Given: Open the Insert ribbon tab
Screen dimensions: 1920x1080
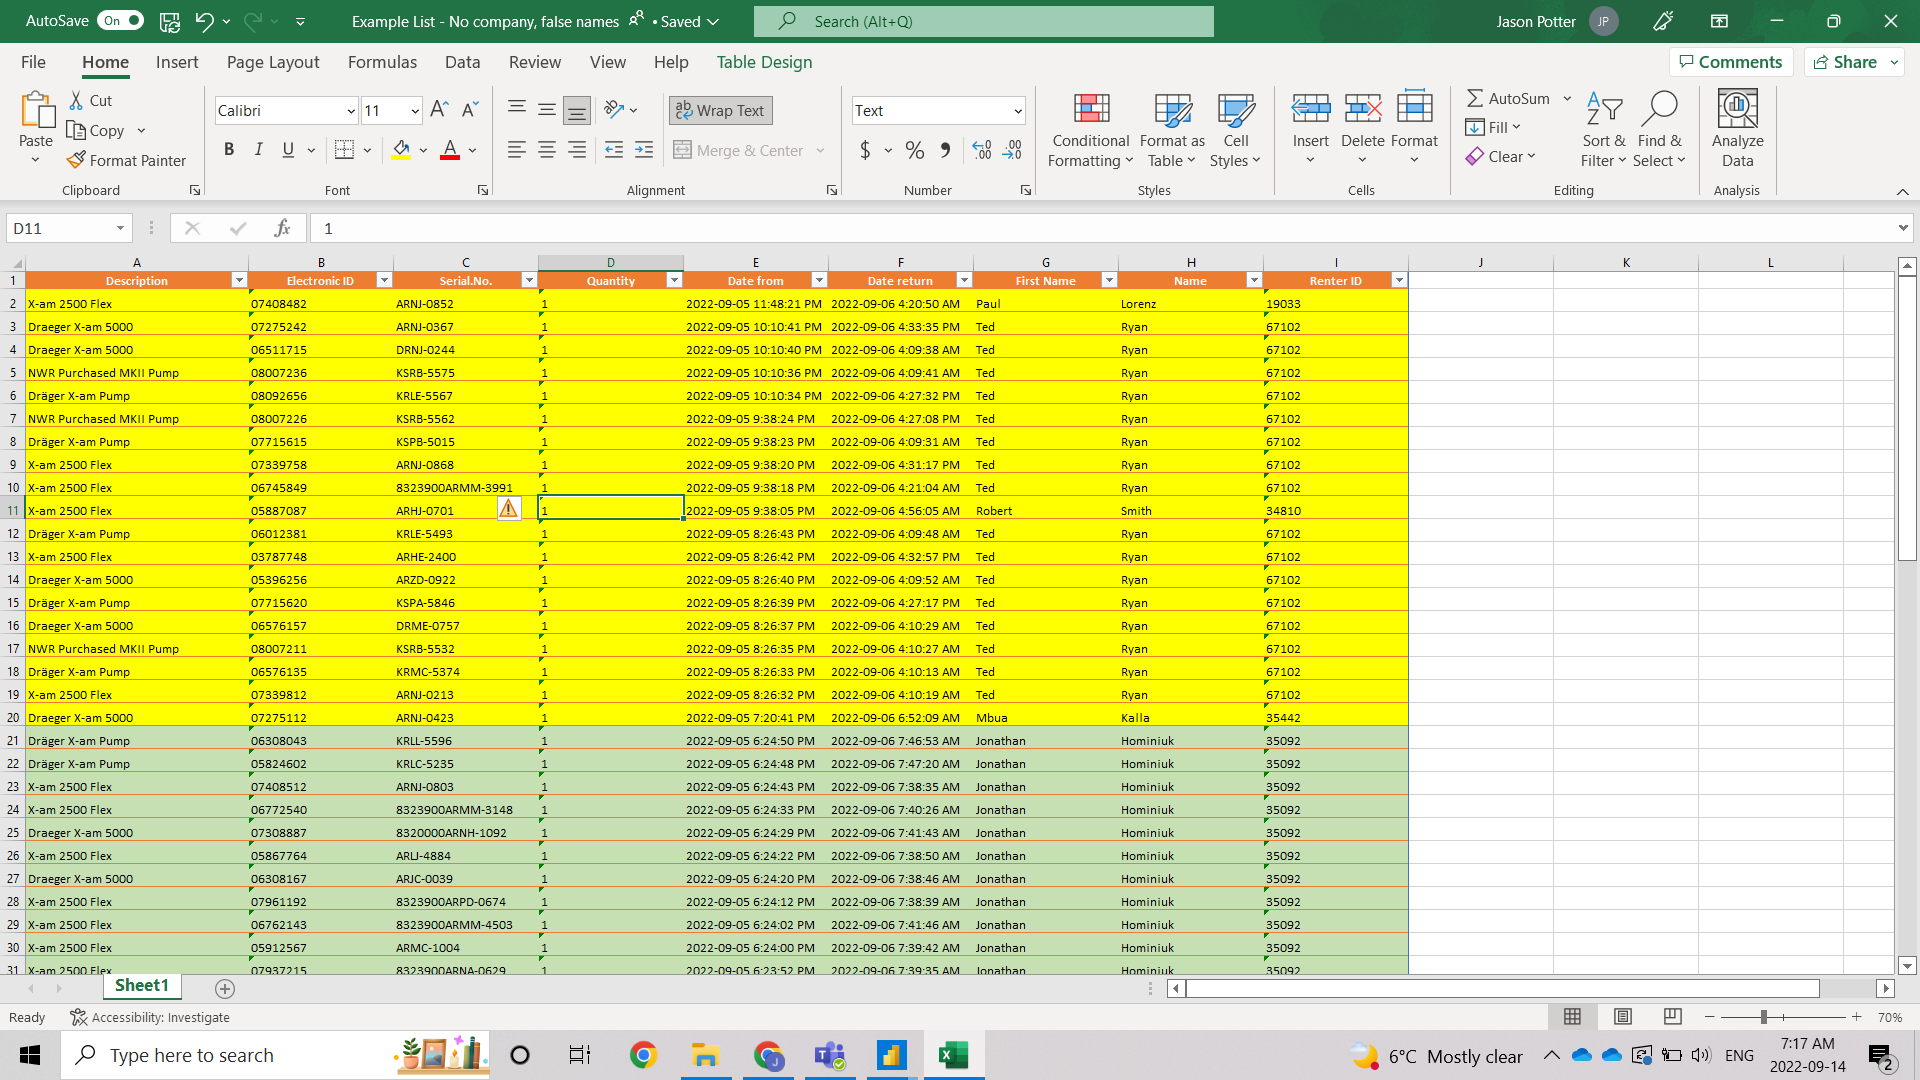Looking at the screenshot, I should coord(177,62).
